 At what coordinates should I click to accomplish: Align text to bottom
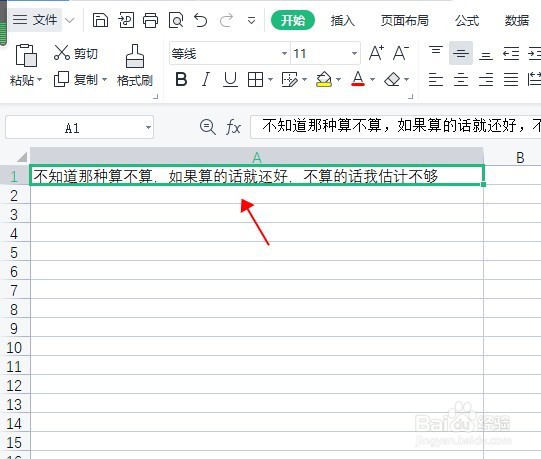click(x=486, y=55)
